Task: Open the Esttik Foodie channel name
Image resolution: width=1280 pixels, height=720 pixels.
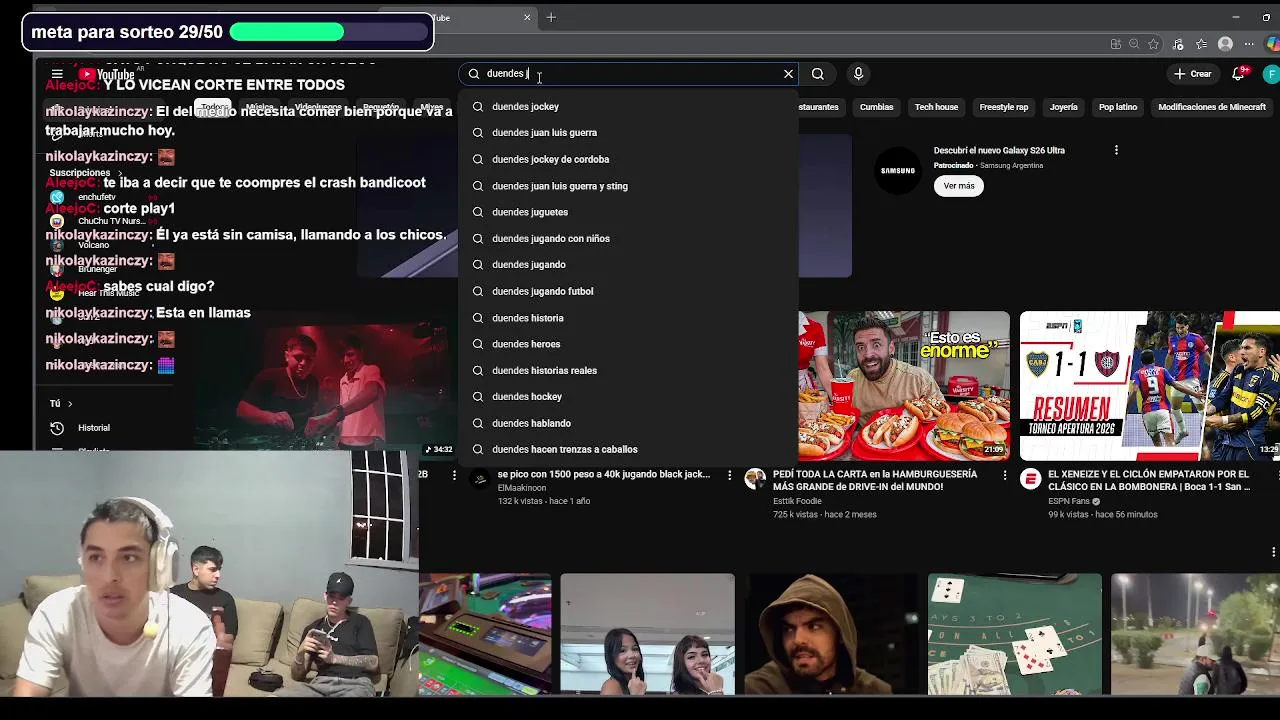Action: (797, 501)
